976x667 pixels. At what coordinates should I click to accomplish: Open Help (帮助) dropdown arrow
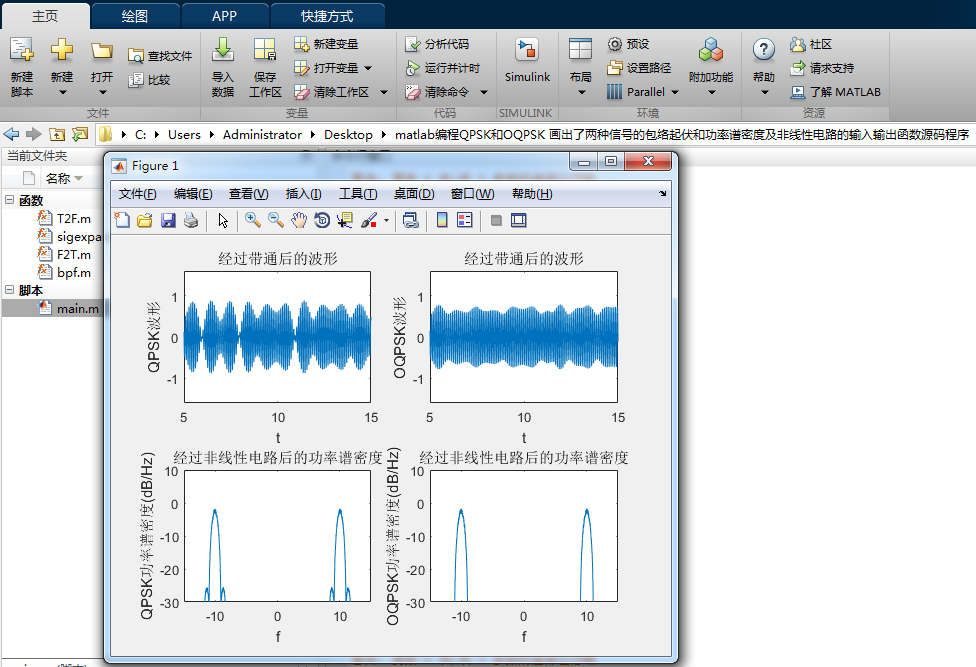point(765,93)
